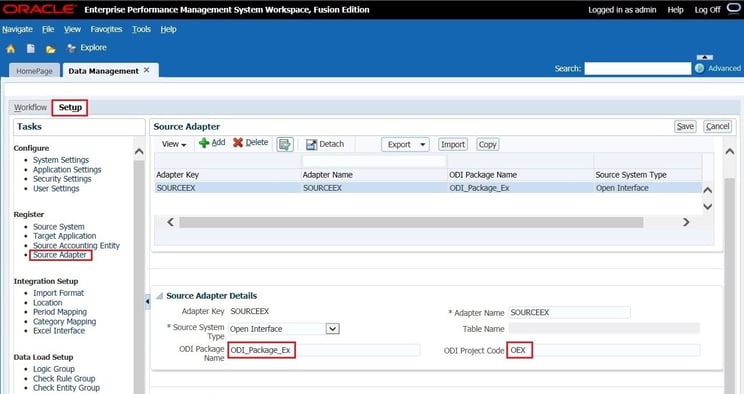The height and width of the screenshot is (394, 744).
Task: Click the Help link in top banner
Action: [675, 9]
